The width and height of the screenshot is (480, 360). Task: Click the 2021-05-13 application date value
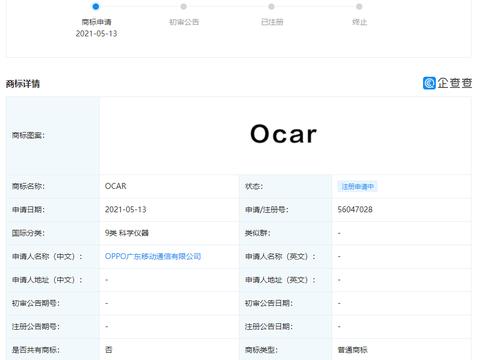point(126,210)
